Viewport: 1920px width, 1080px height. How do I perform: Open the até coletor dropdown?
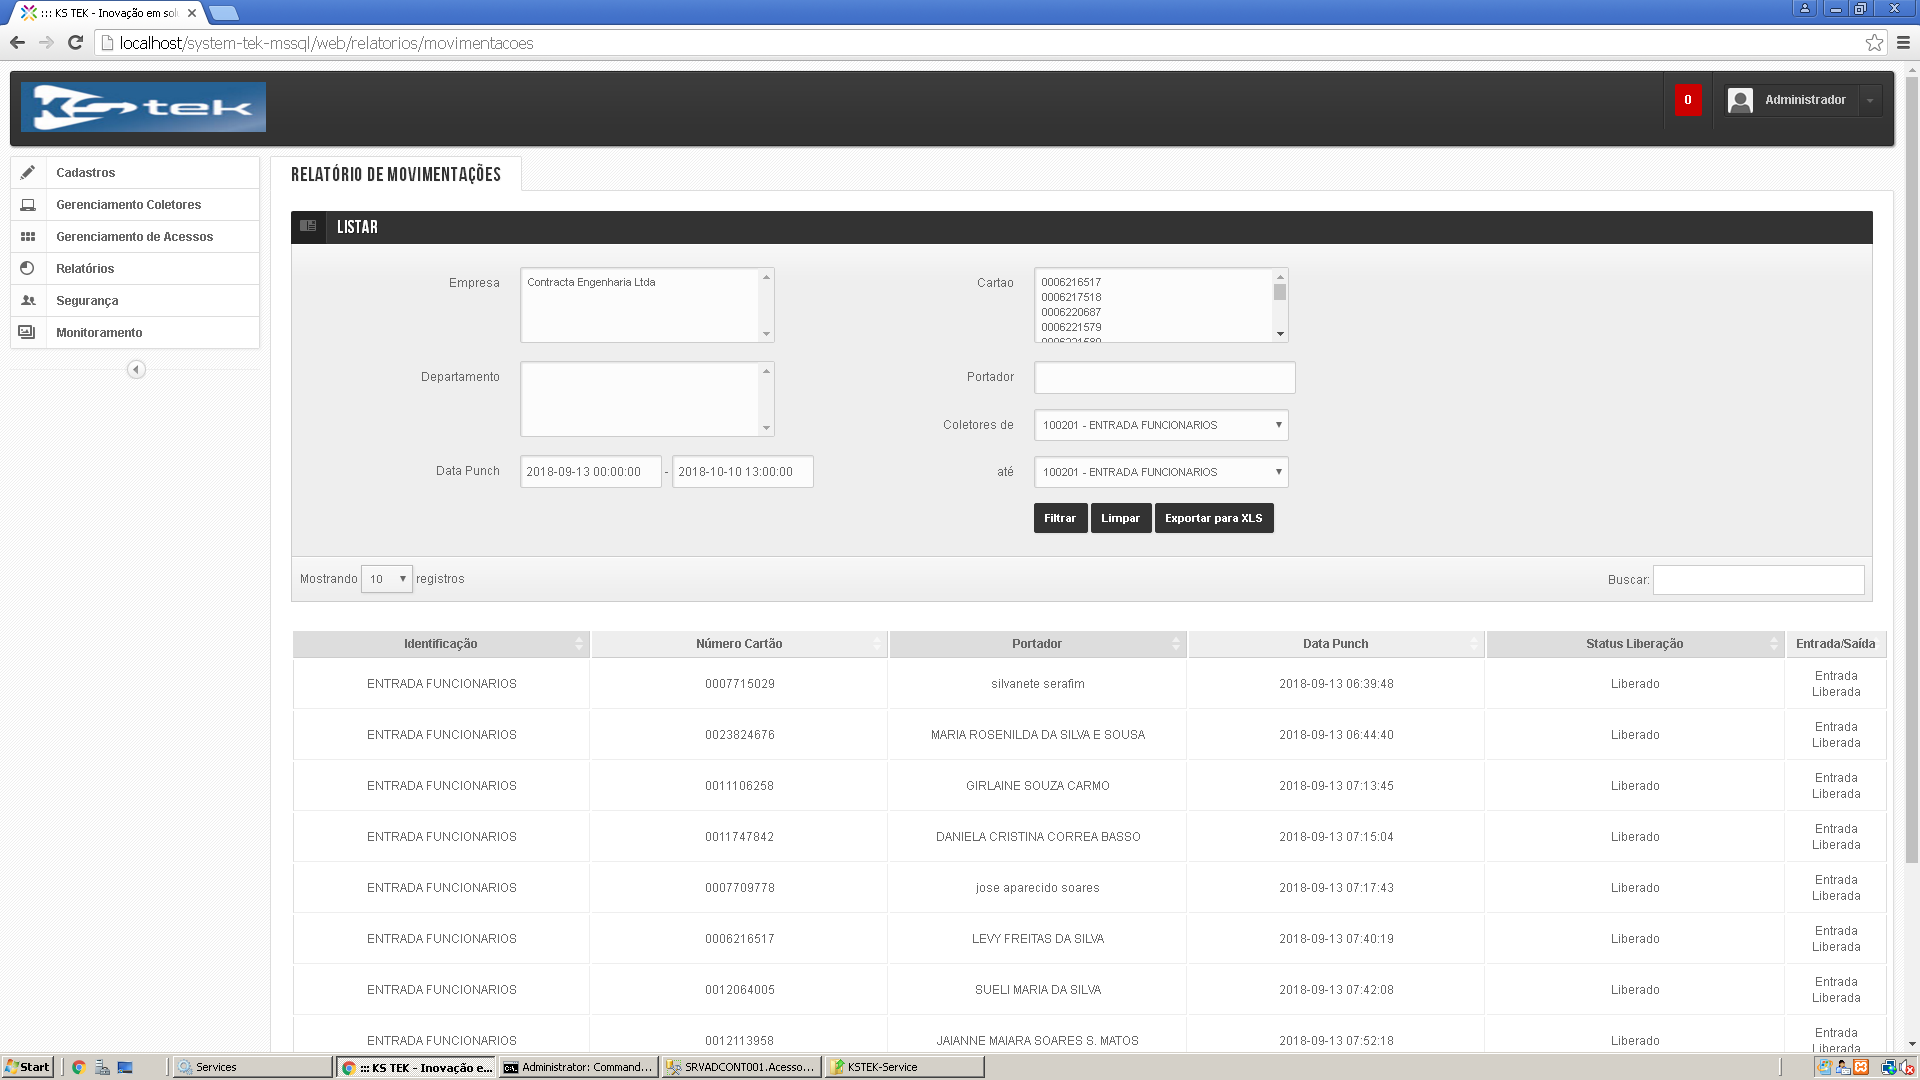pos(1161,472)
